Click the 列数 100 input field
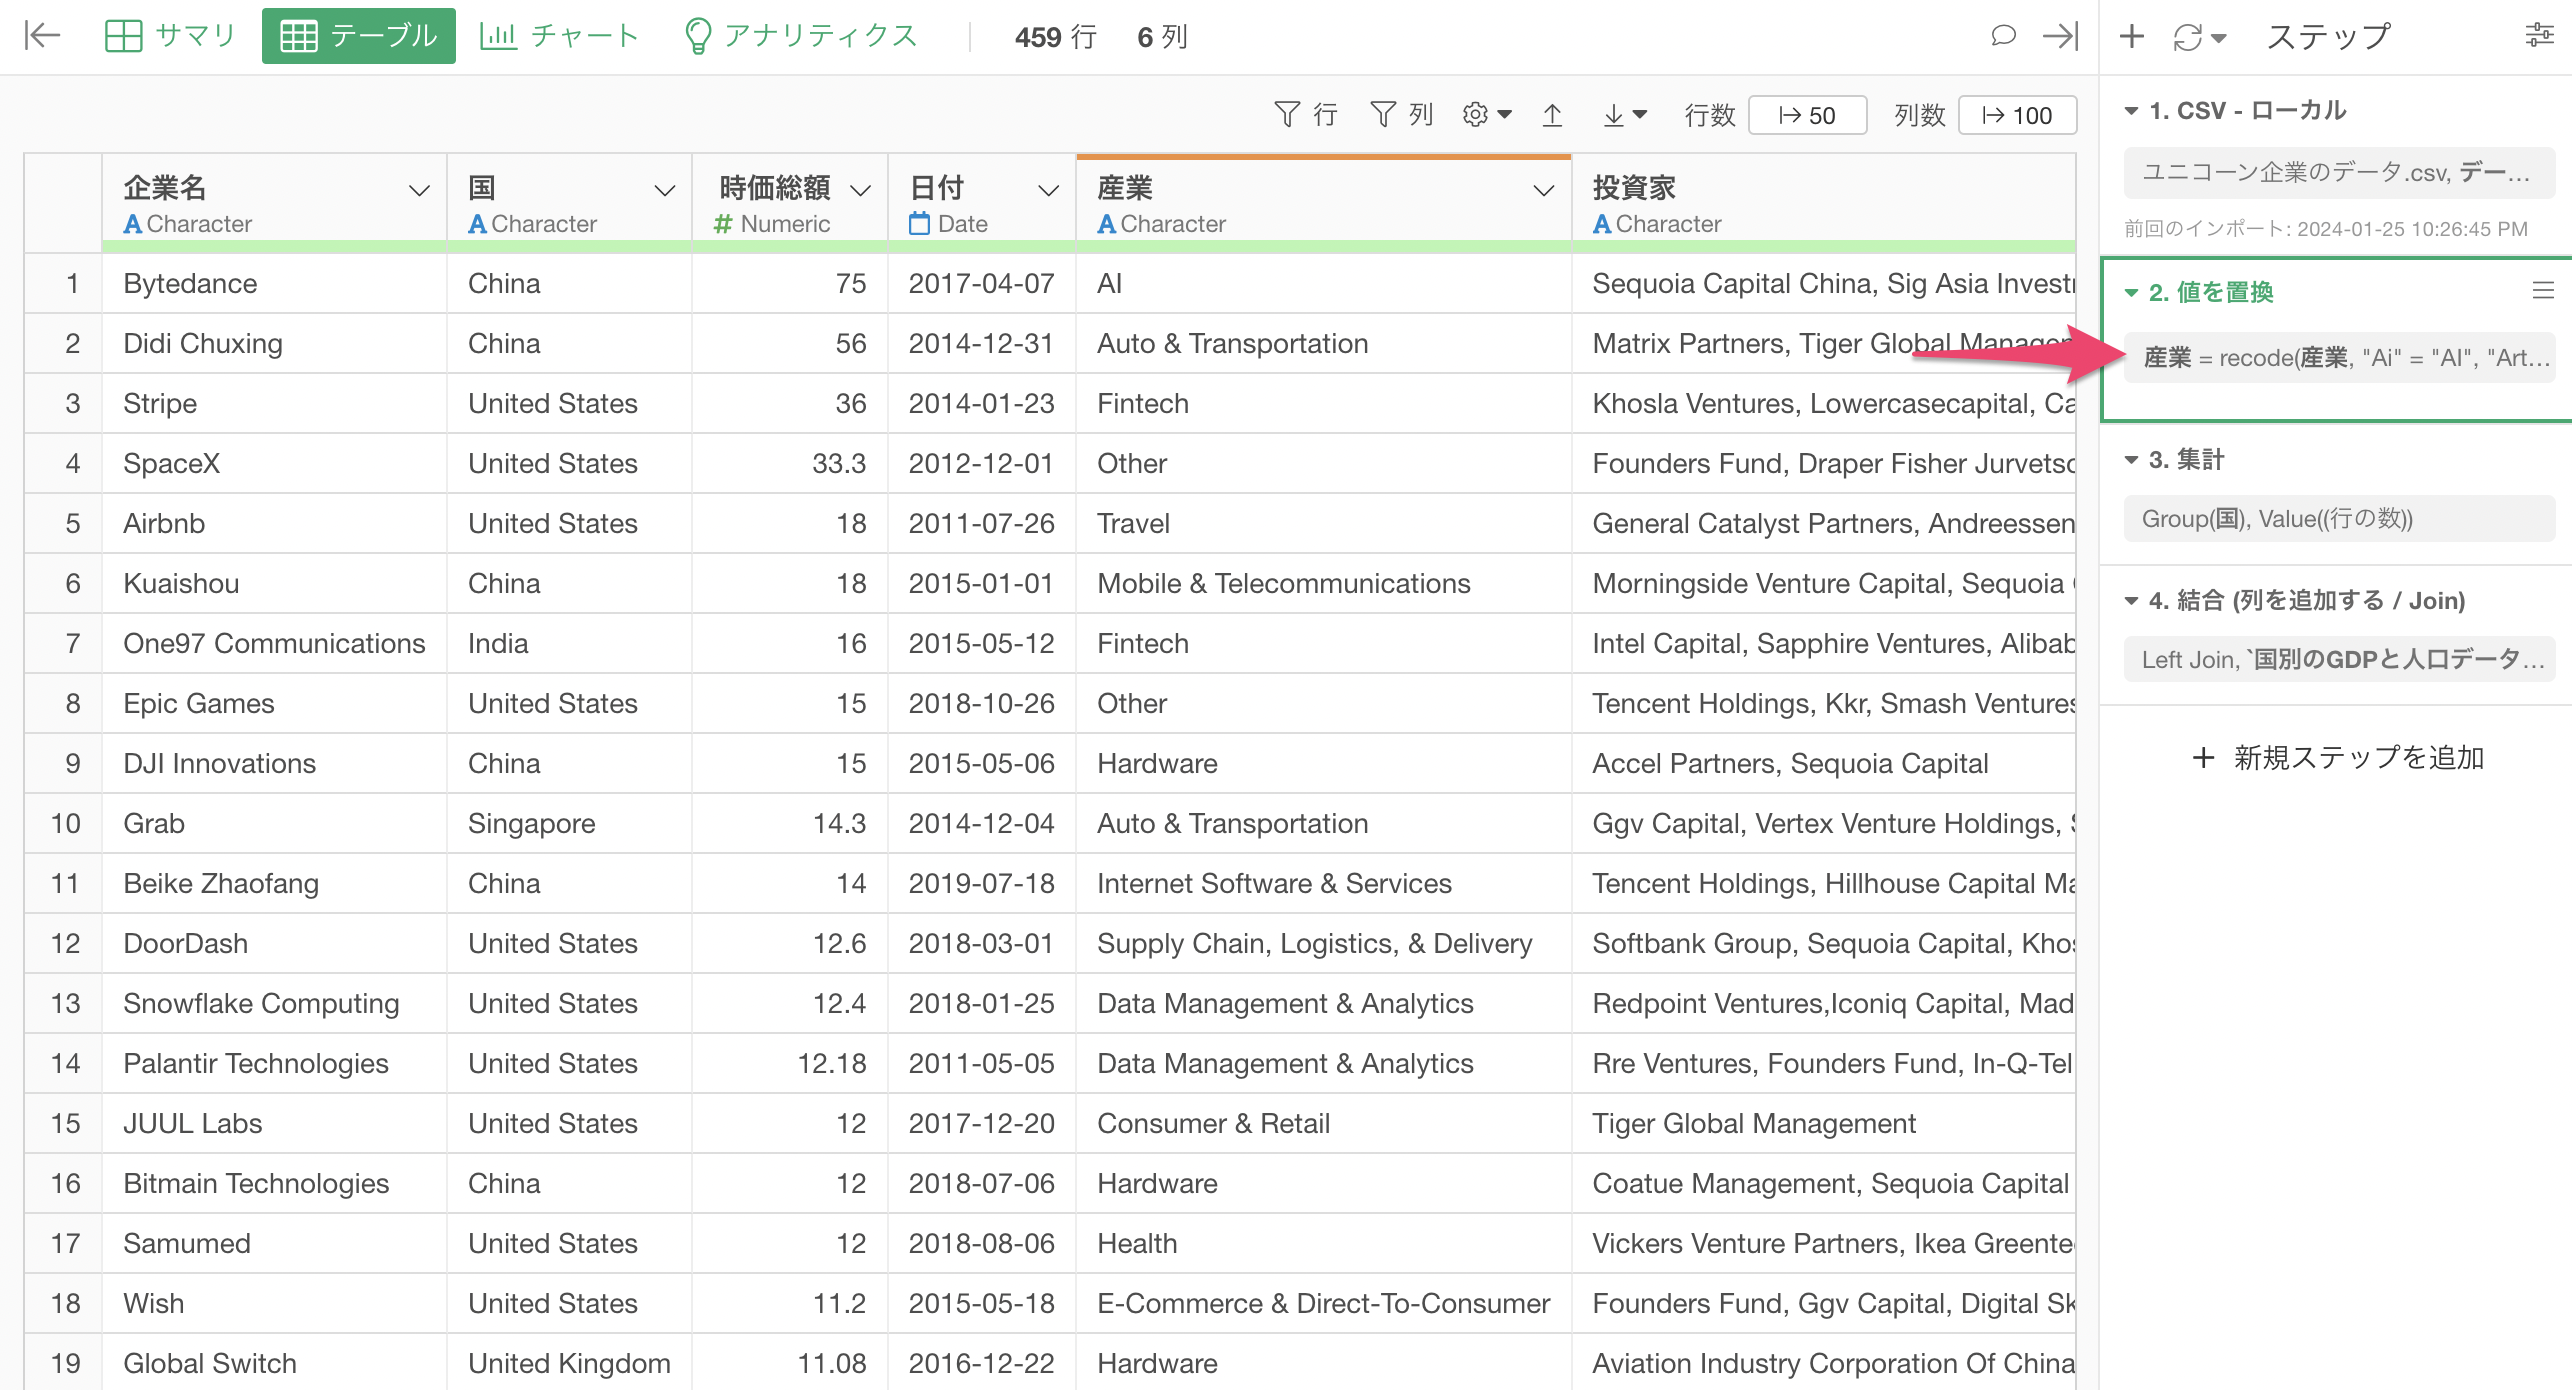The width and height of the screenshot is (2572, 1390). point(2017,115)
